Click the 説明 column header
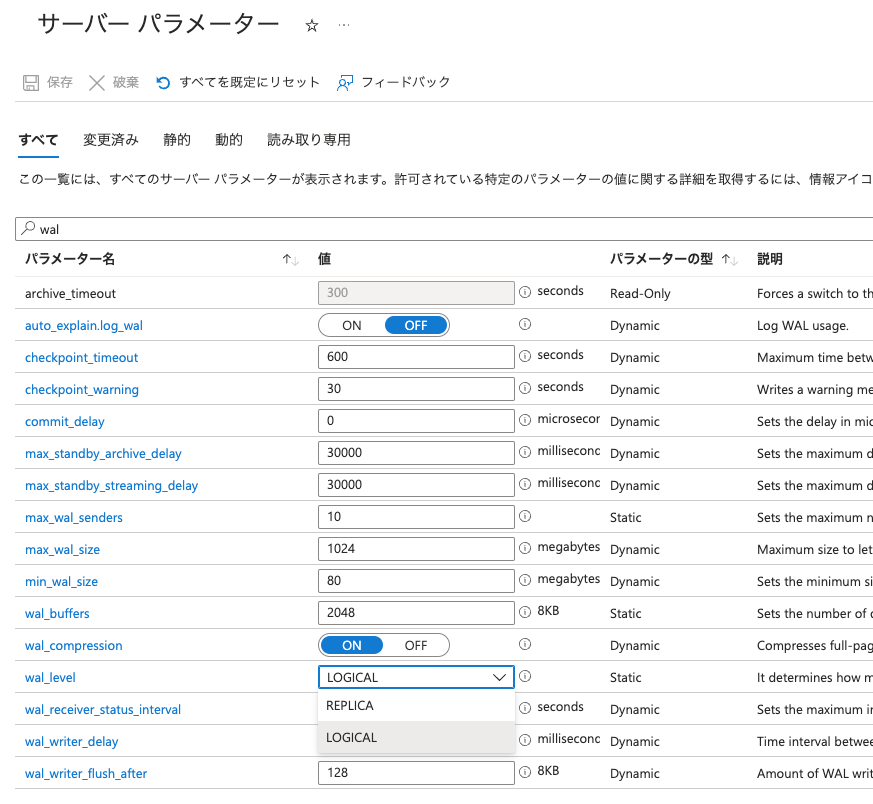The width and height of the screenshot is (873, 804). tap(769, 259)
